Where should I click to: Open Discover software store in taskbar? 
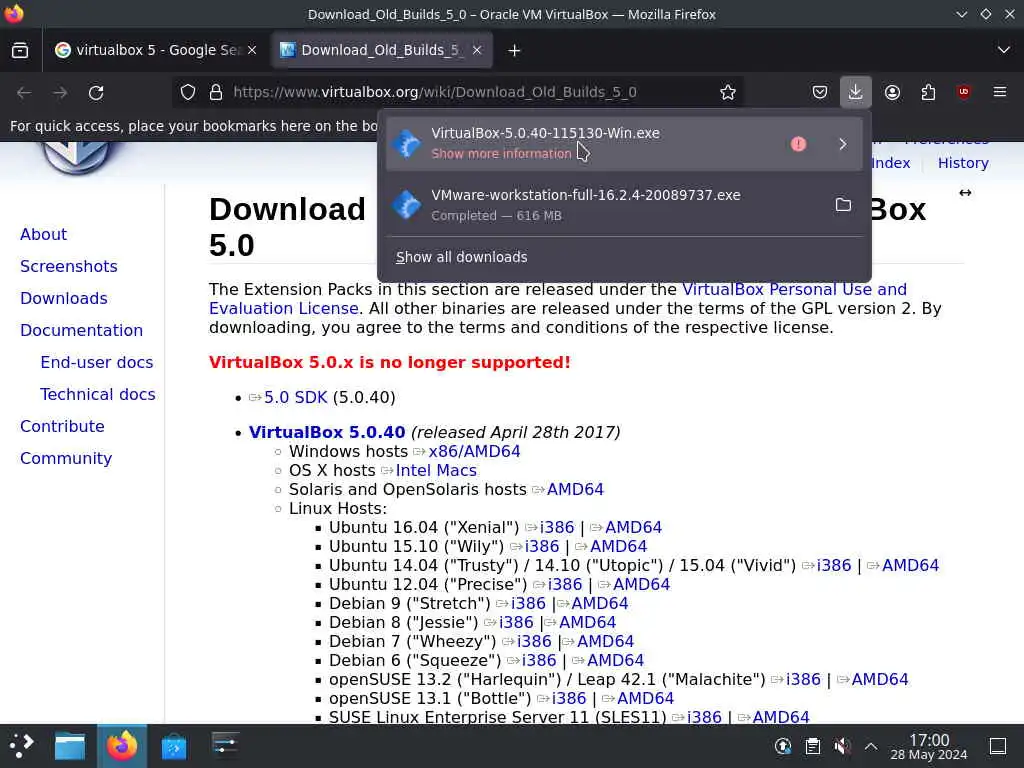tap(174, 746)
